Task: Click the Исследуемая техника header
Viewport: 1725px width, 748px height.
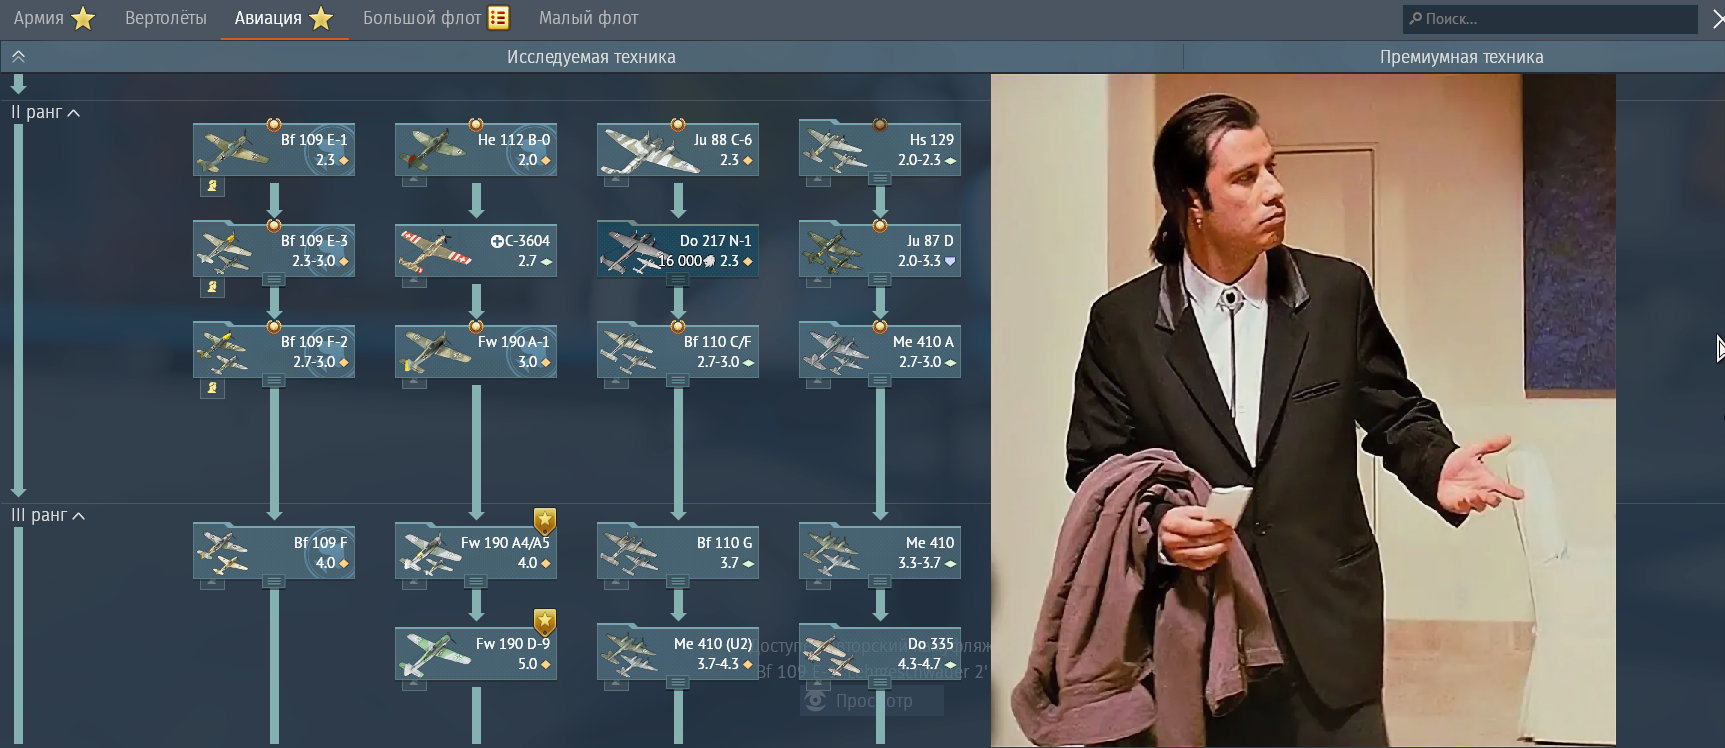Action: click(591, 57)
